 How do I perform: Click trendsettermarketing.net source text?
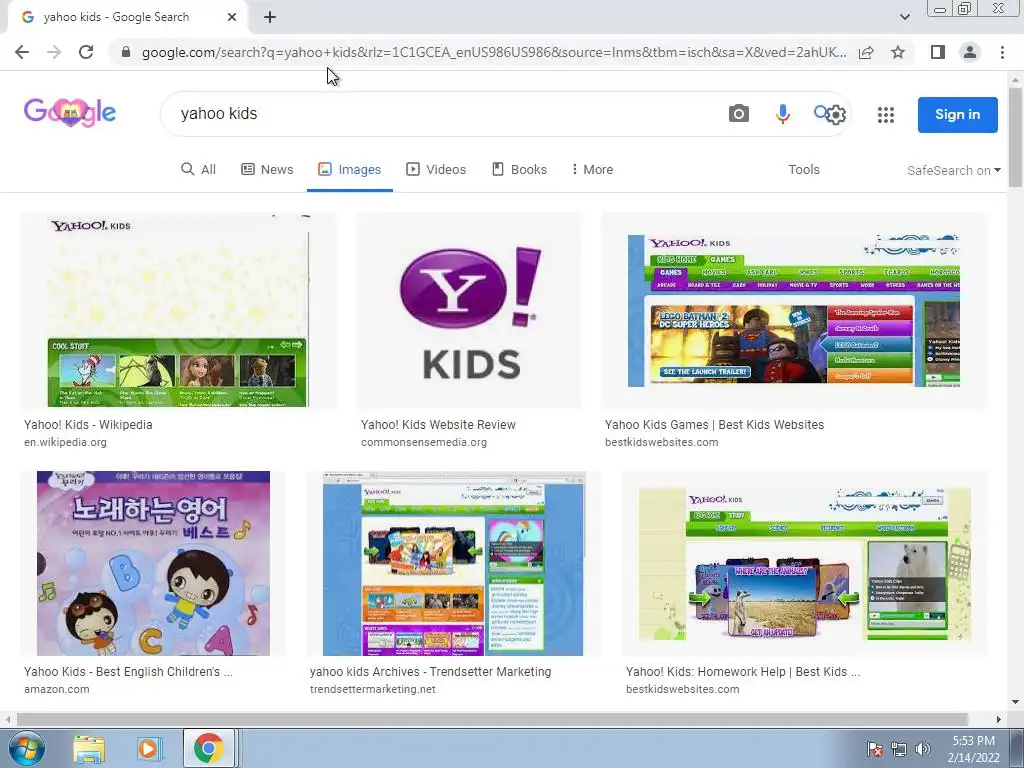[372, 689]
